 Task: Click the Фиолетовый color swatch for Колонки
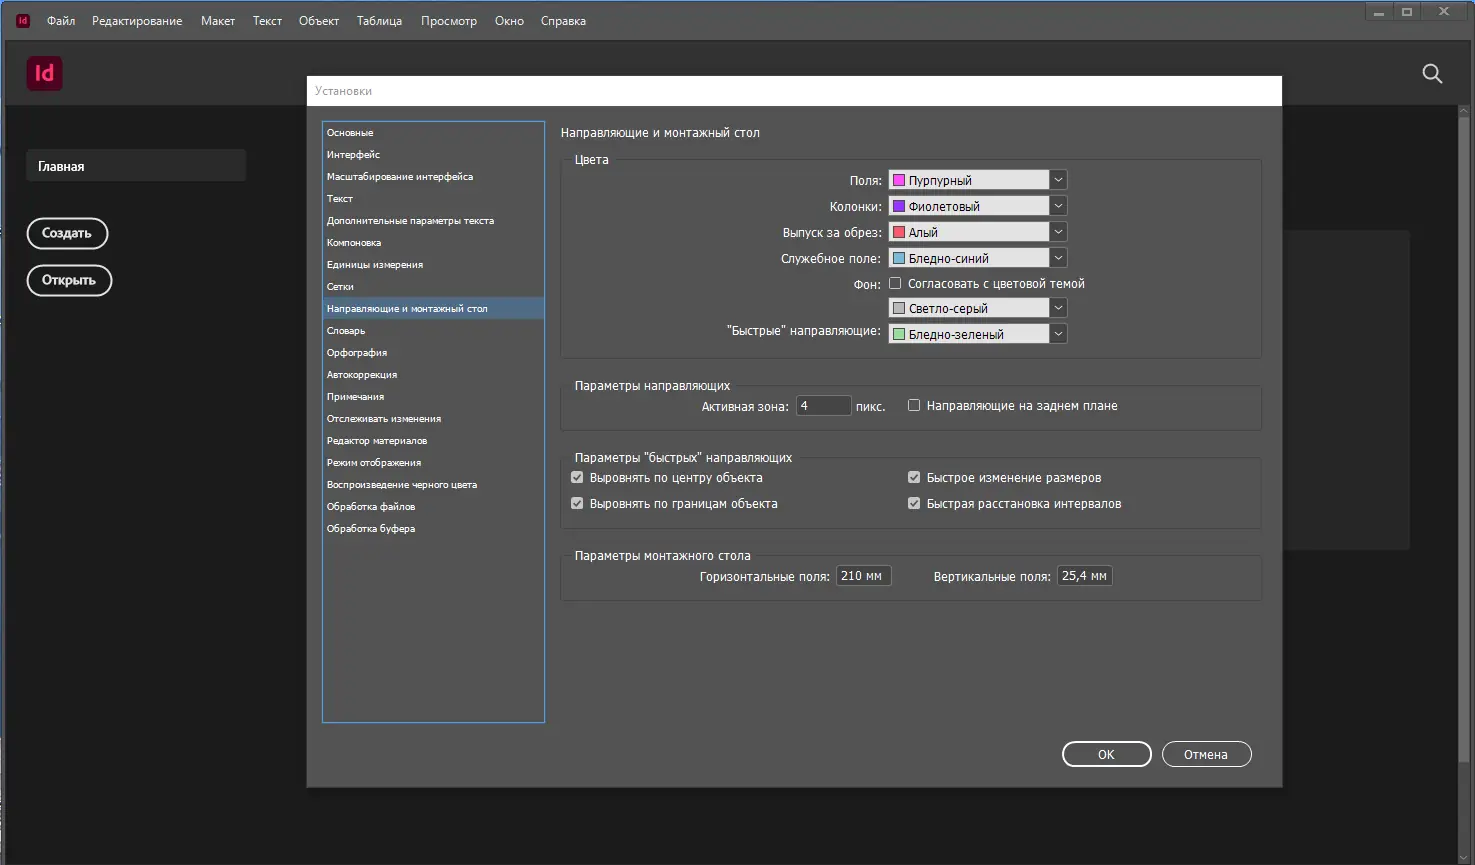[x=899, y=206]
